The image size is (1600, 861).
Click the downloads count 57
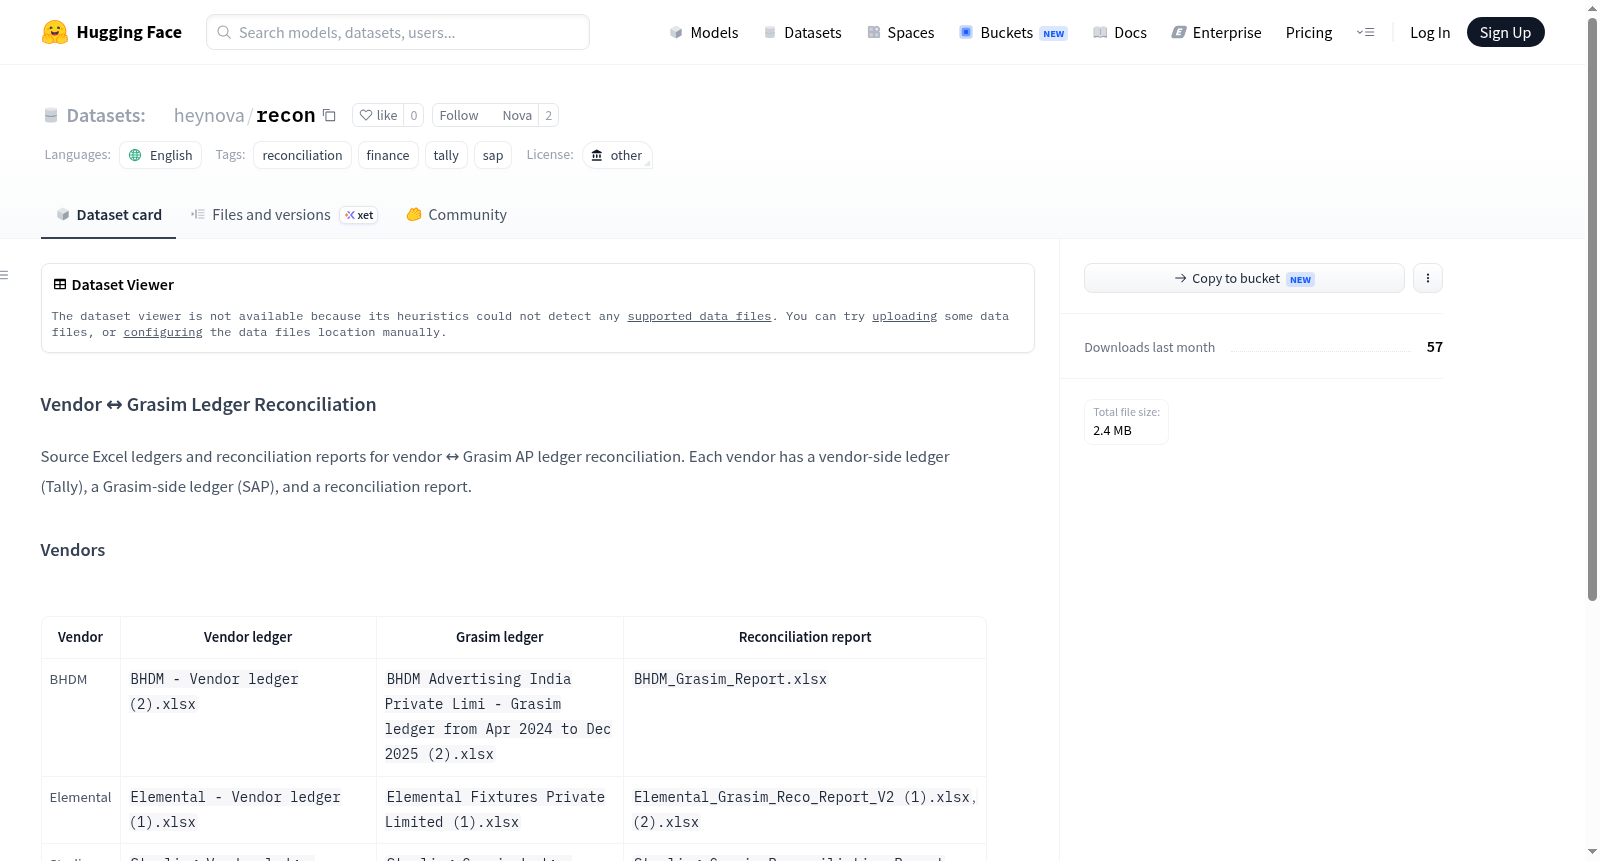click(1434, 347)
